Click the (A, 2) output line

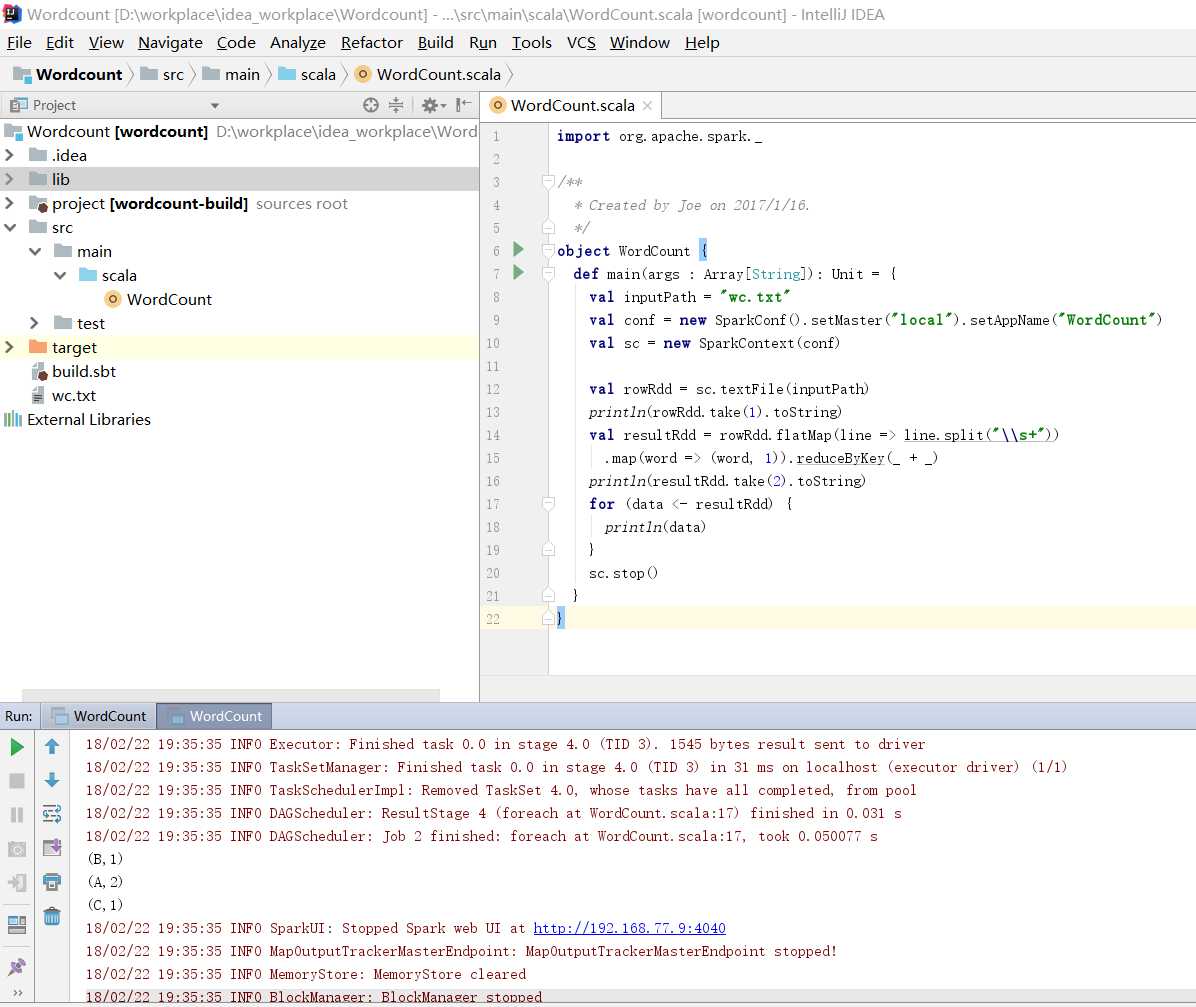[x=105, y=882]
